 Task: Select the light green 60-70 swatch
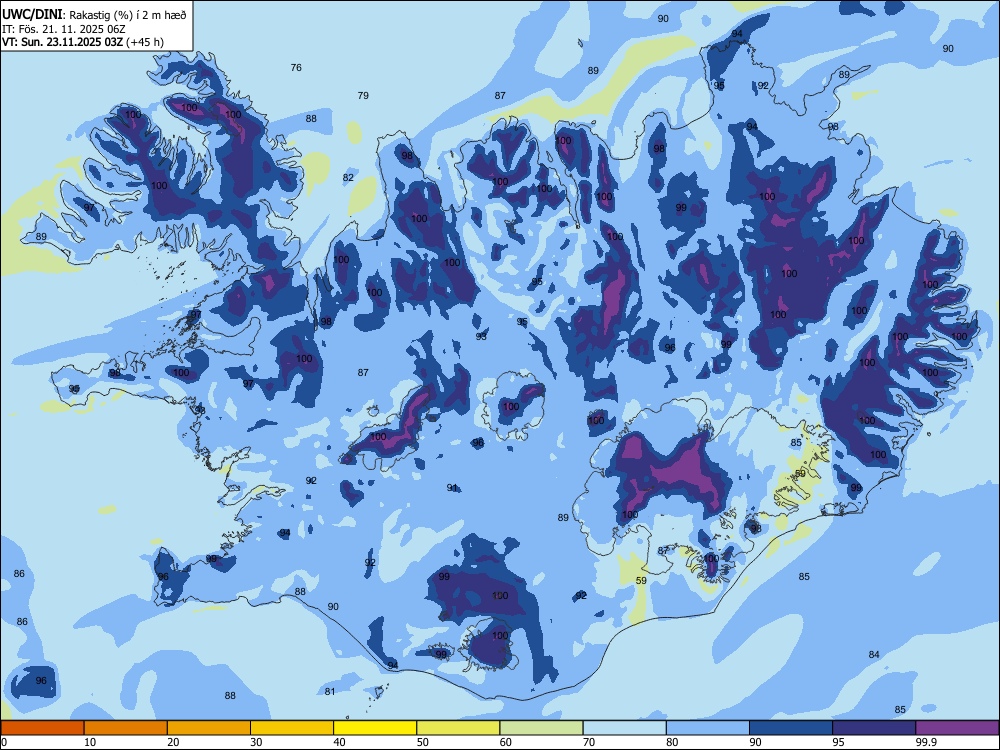tap(541, 728)
